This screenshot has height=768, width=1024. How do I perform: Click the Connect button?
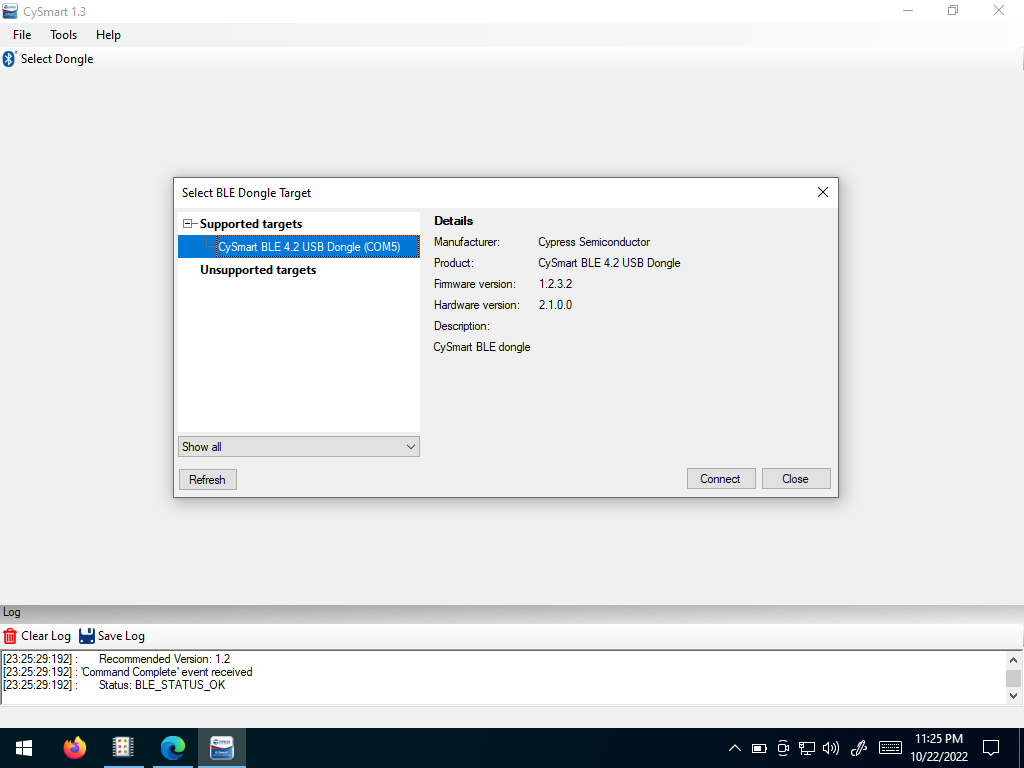(x=721, y=479)
